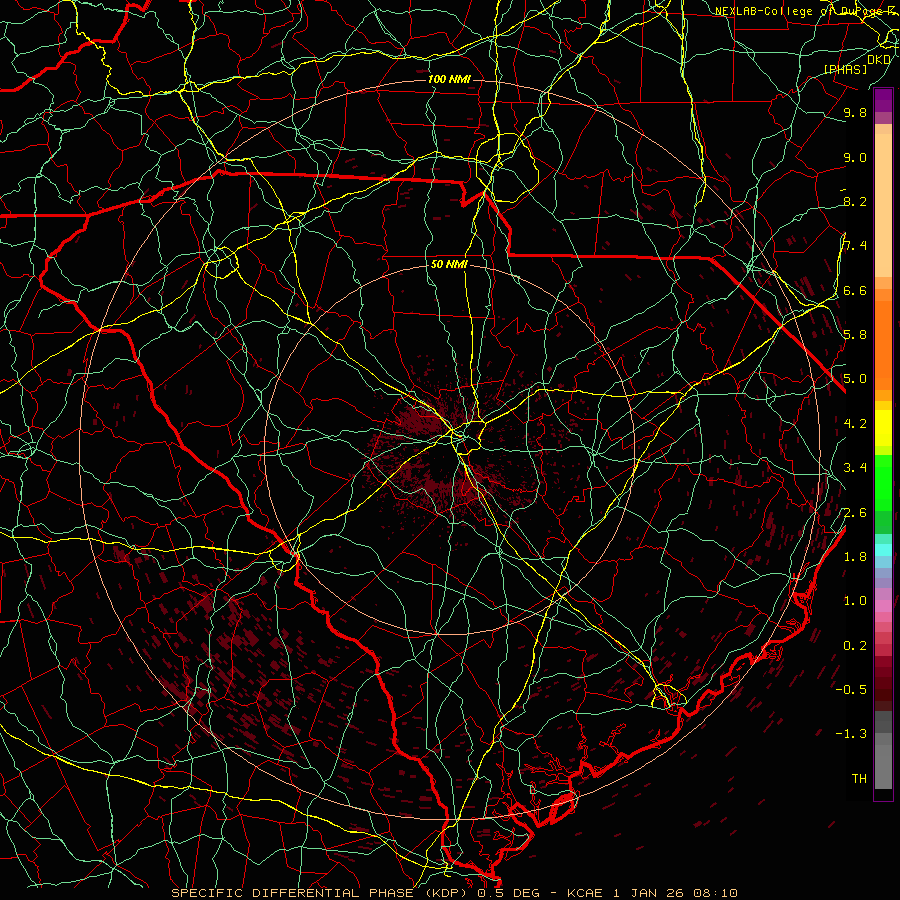Click the [PHAS] units label above the scale
Image resolution: width=900 pixels, height=900 pixels.
[x=846, y=70]
